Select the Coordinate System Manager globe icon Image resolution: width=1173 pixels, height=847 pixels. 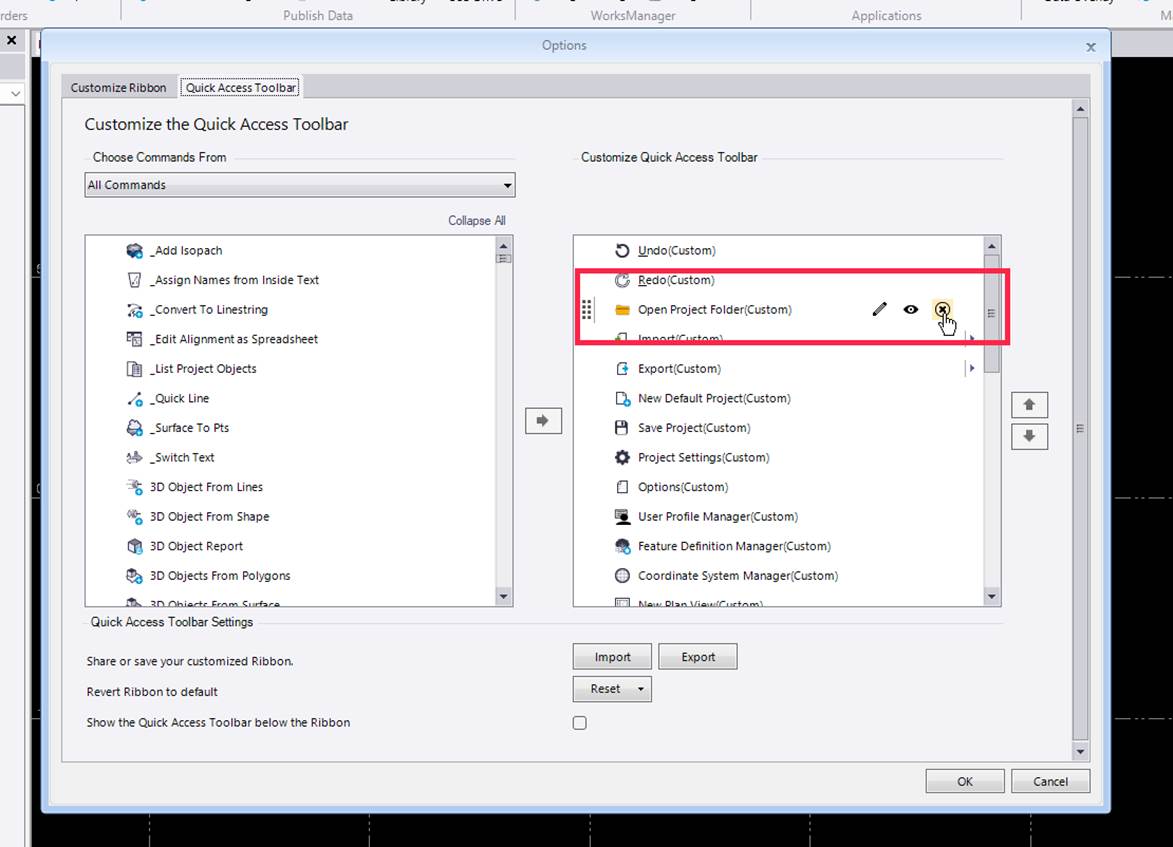tap(622, 575)
